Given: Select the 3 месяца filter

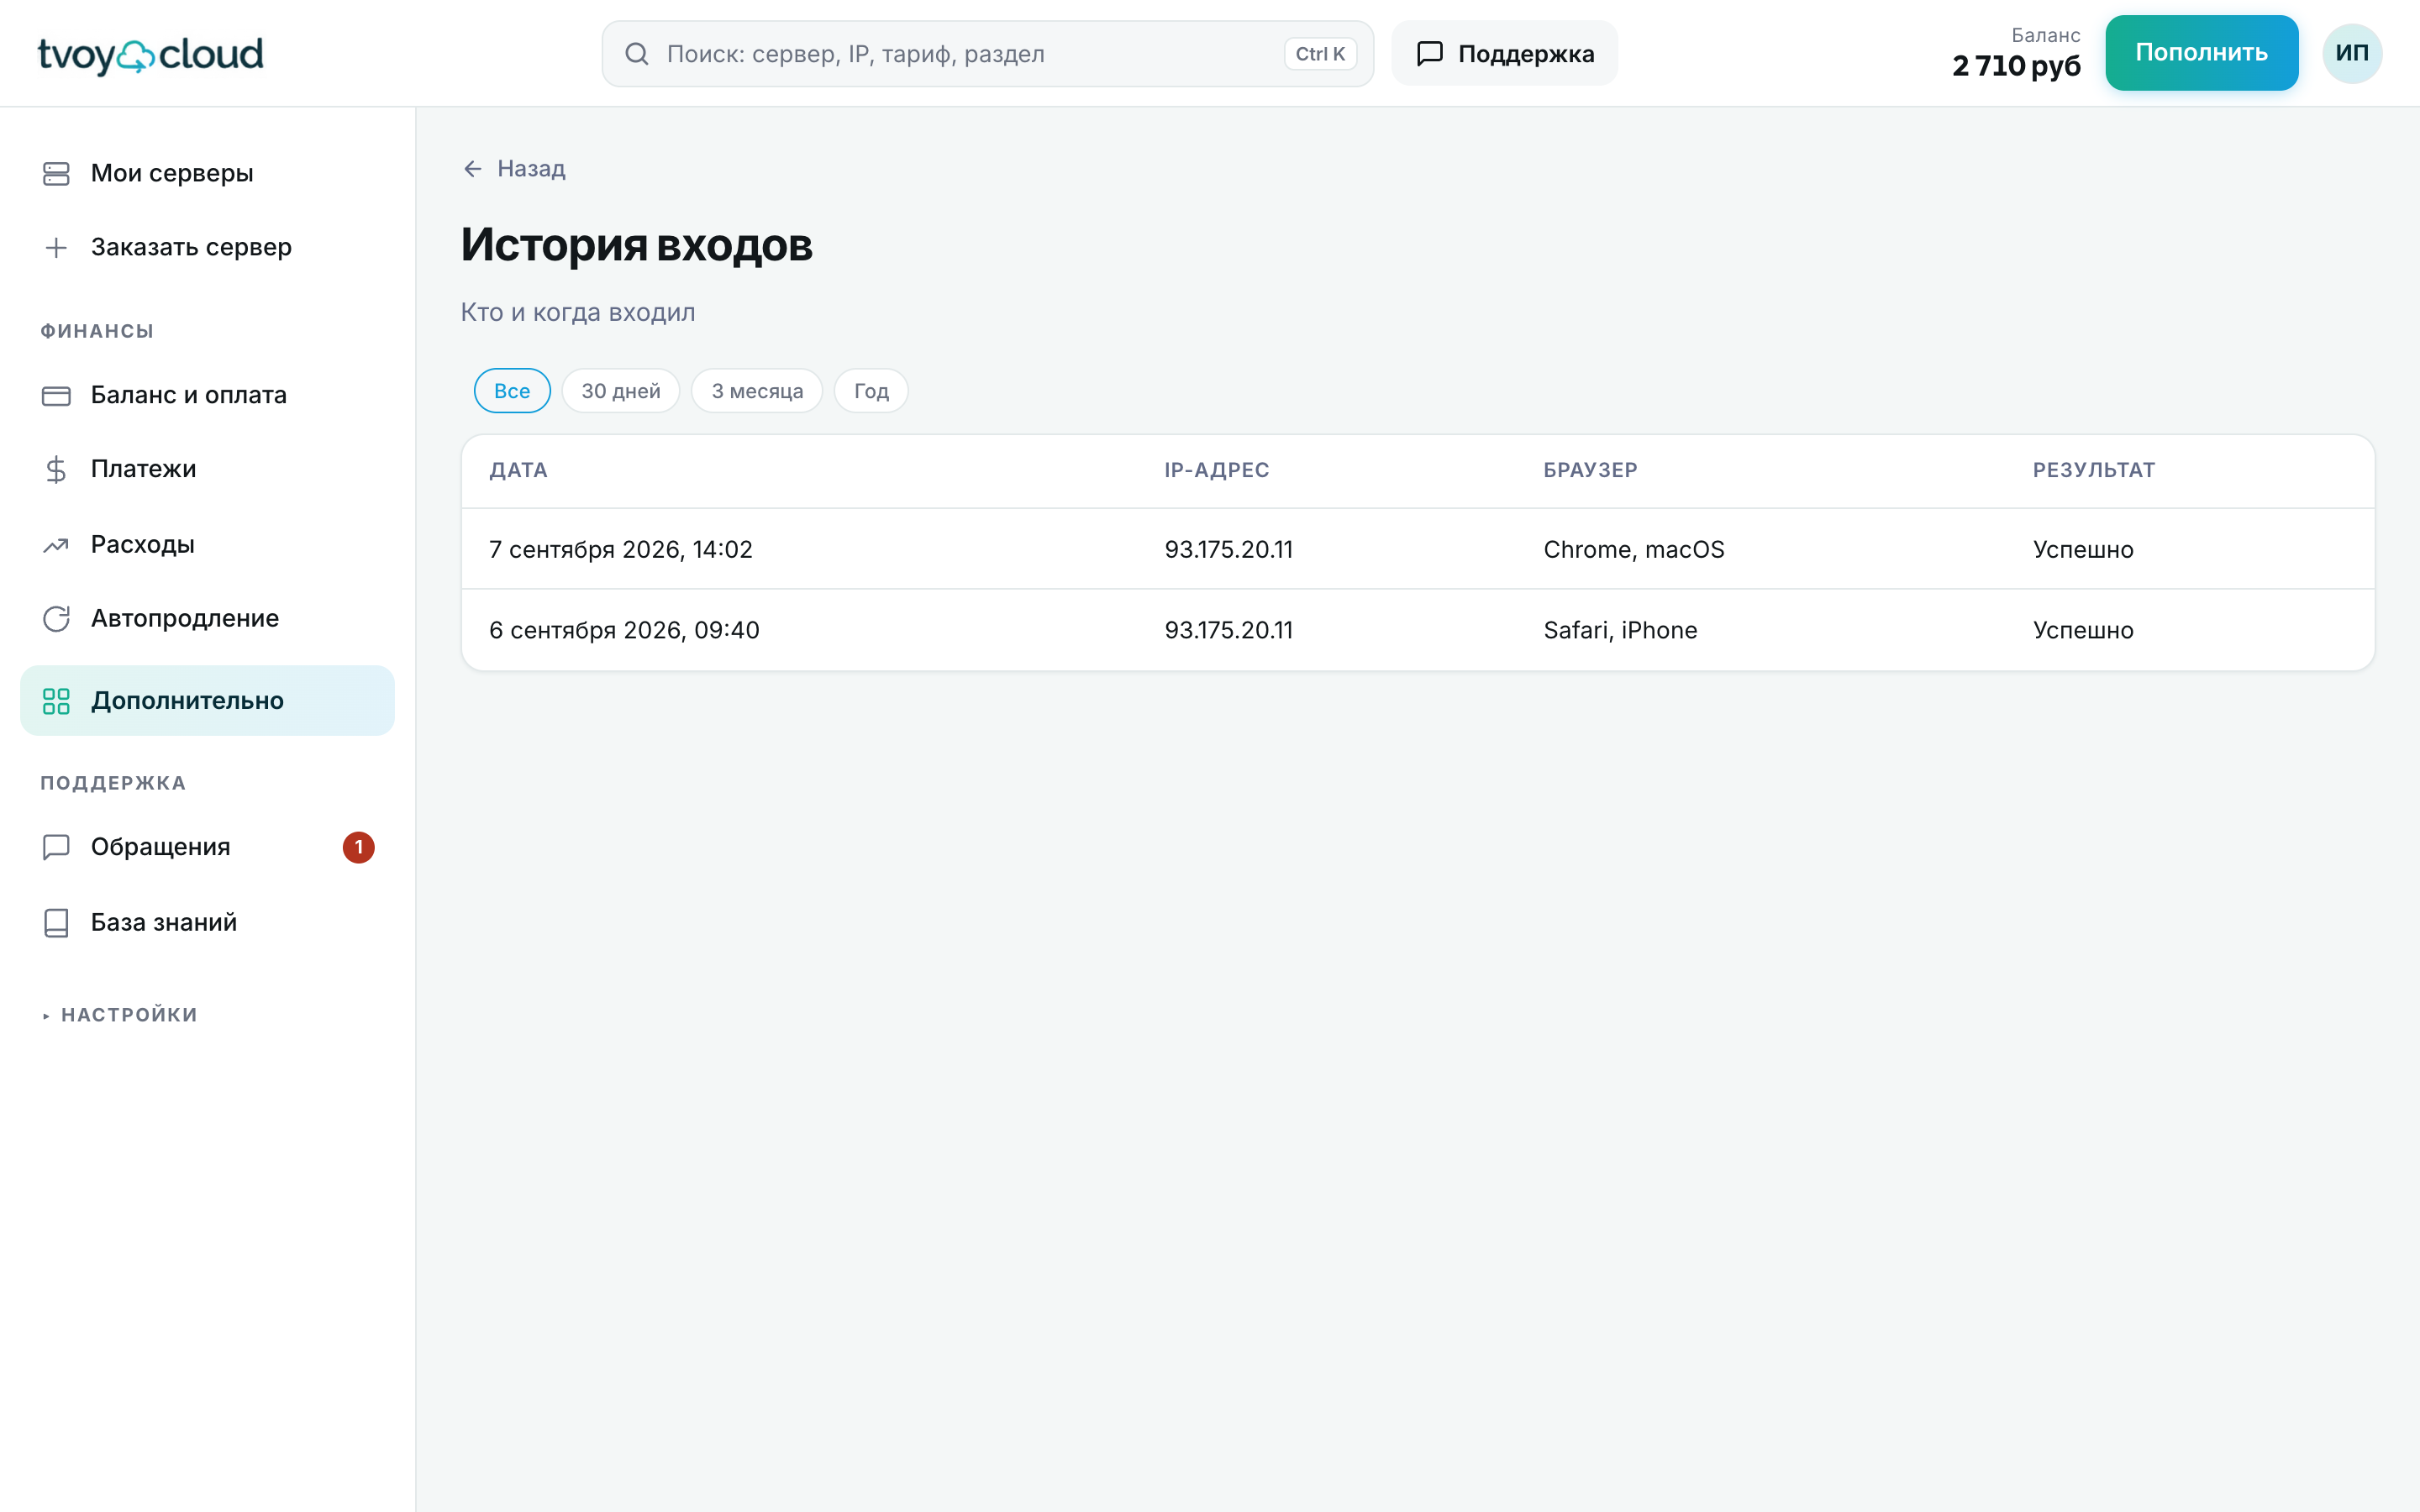Looking at the screenshot, I should (757, 391).
